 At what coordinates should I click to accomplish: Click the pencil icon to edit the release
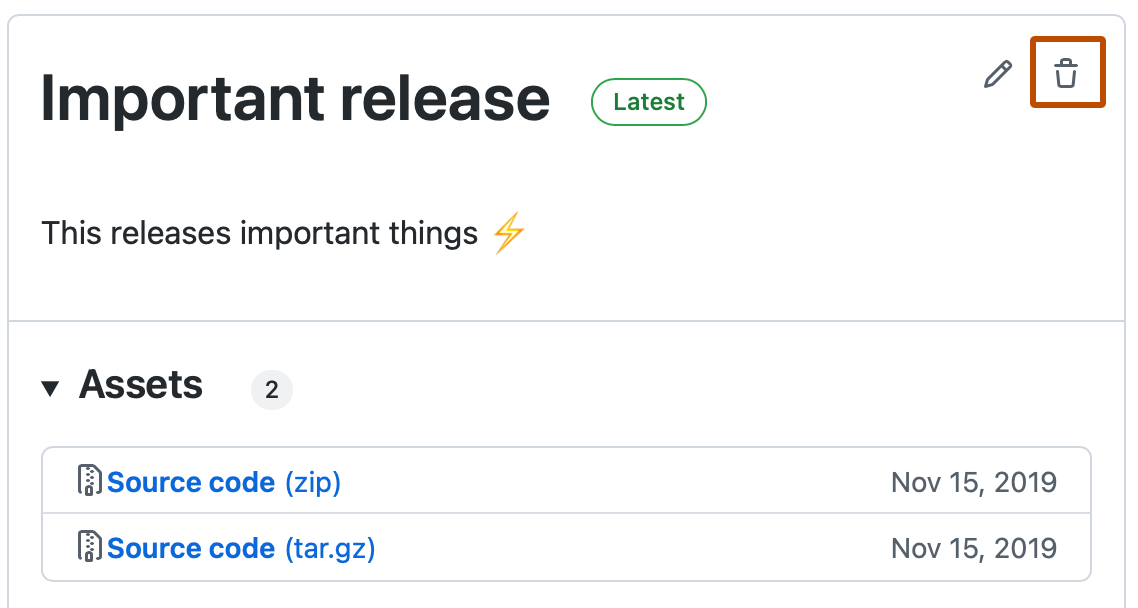[x=997, y=74]
